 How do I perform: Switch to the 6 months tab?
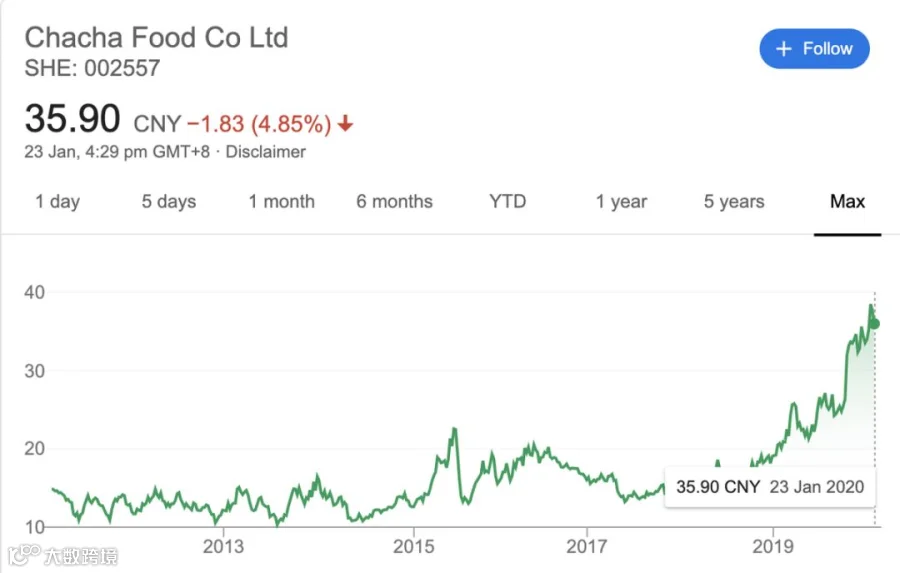(x=394, y=202)
